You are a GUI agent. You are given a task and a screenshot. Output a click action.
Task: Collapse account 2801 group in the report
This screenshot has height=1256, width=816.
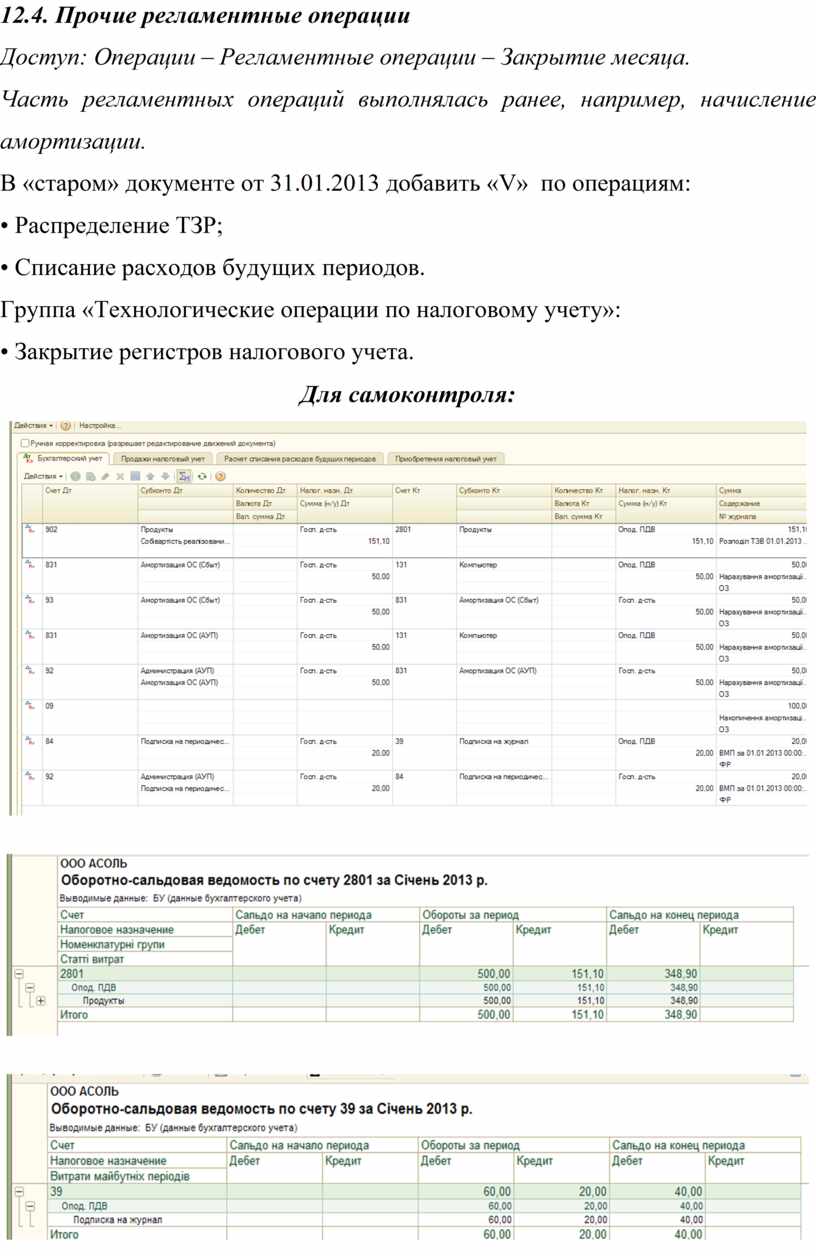[17, 972]
